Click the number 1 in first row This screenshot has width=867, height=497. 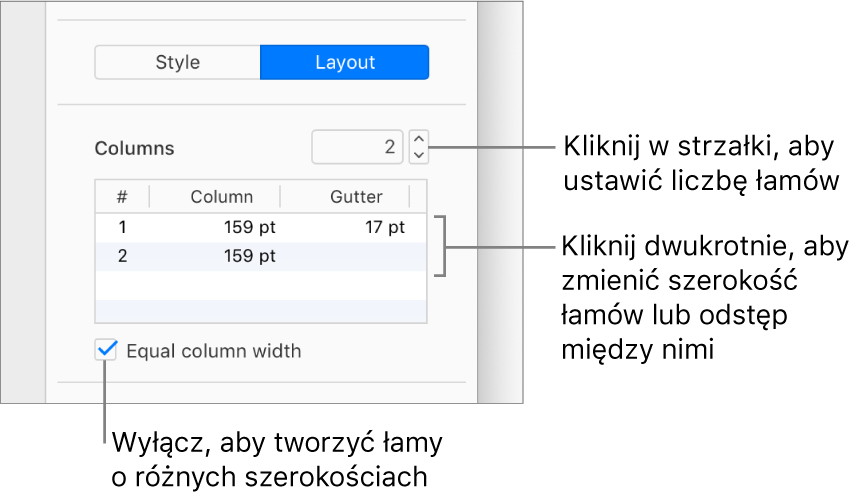pyautogui.click(x=122, y=227)
